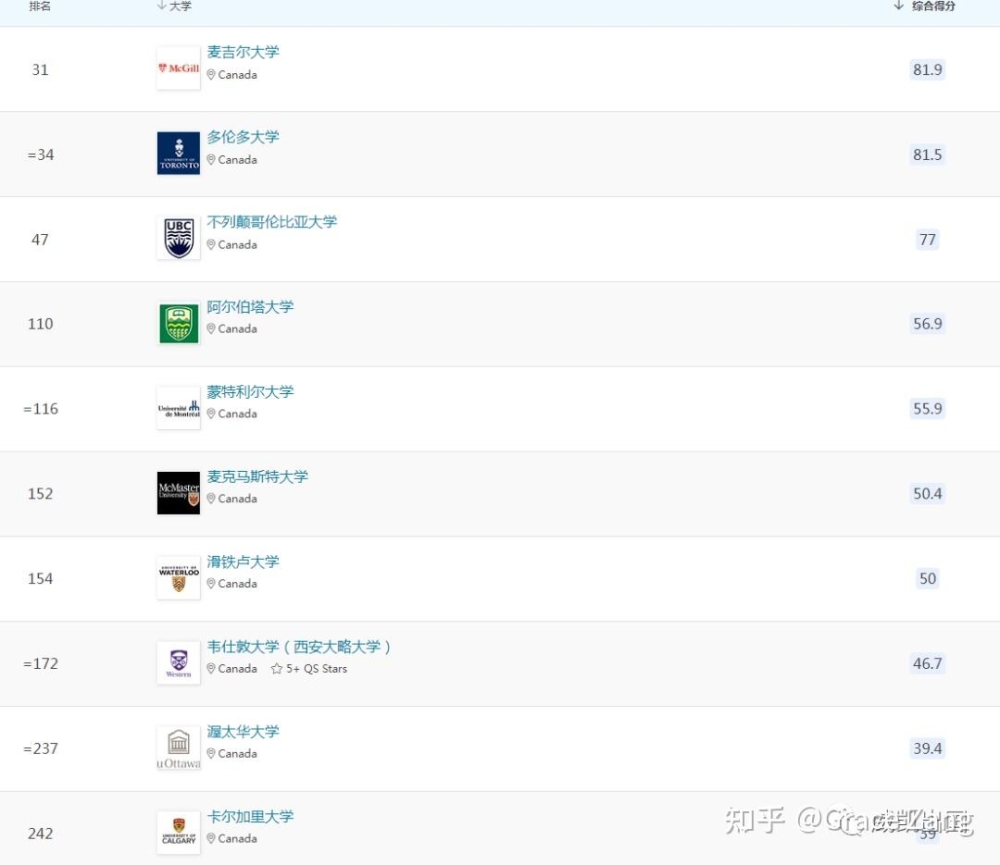Click the location pin under 麦克马斯特大学
Image resolution: width=1000 pixels, height=865 pixels.
[211, 498]
